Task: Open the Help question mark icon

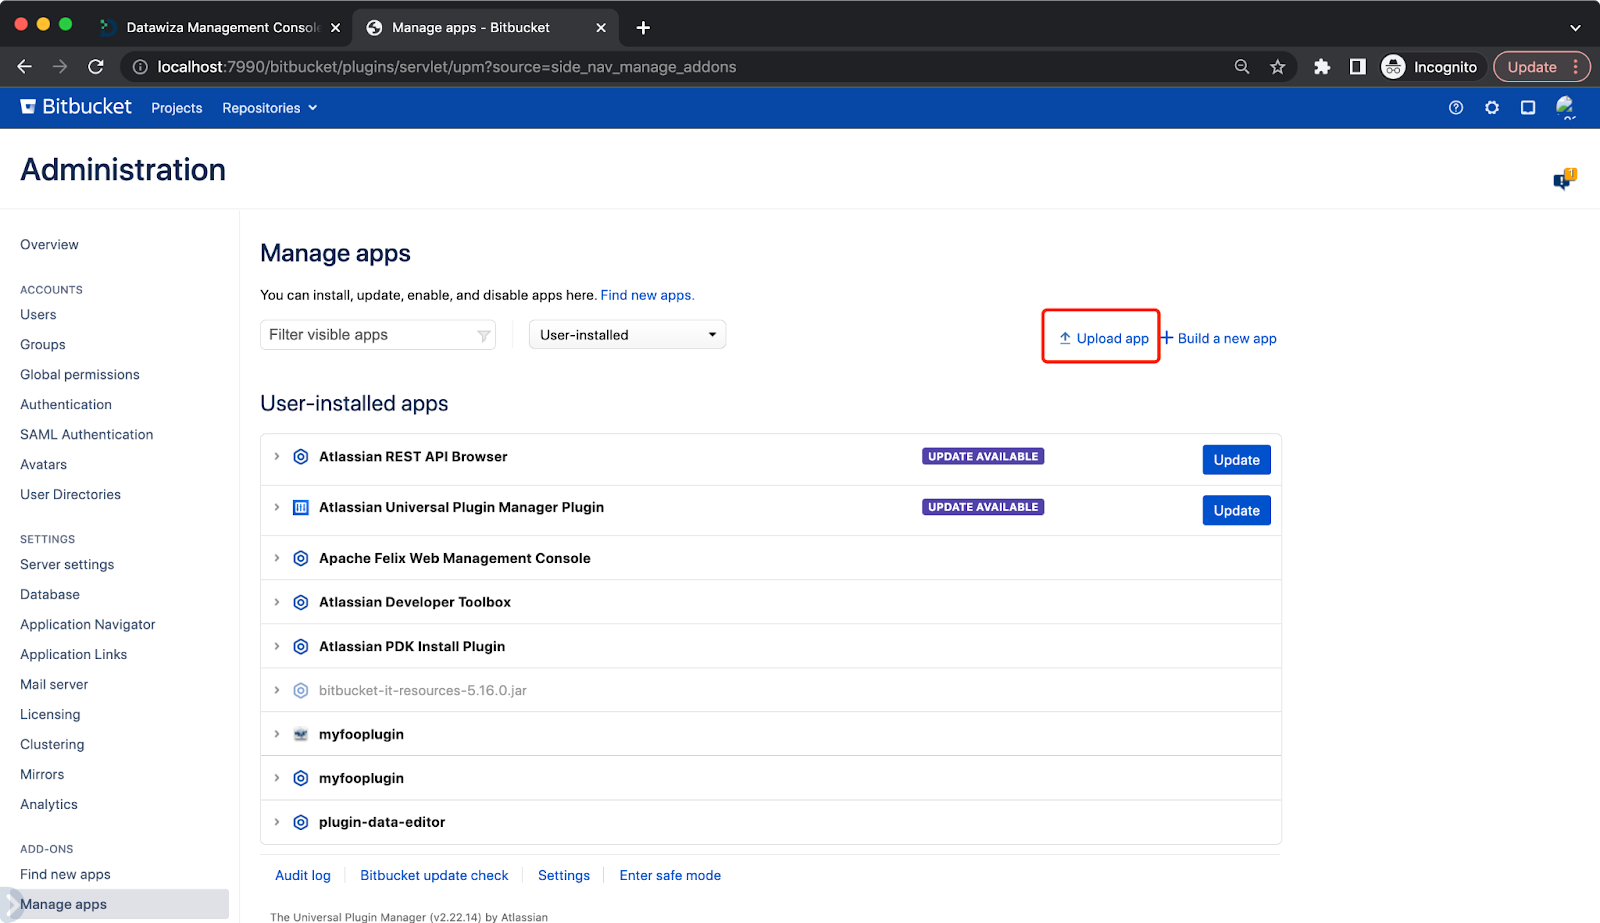Action: click(x=1456, y=107)
